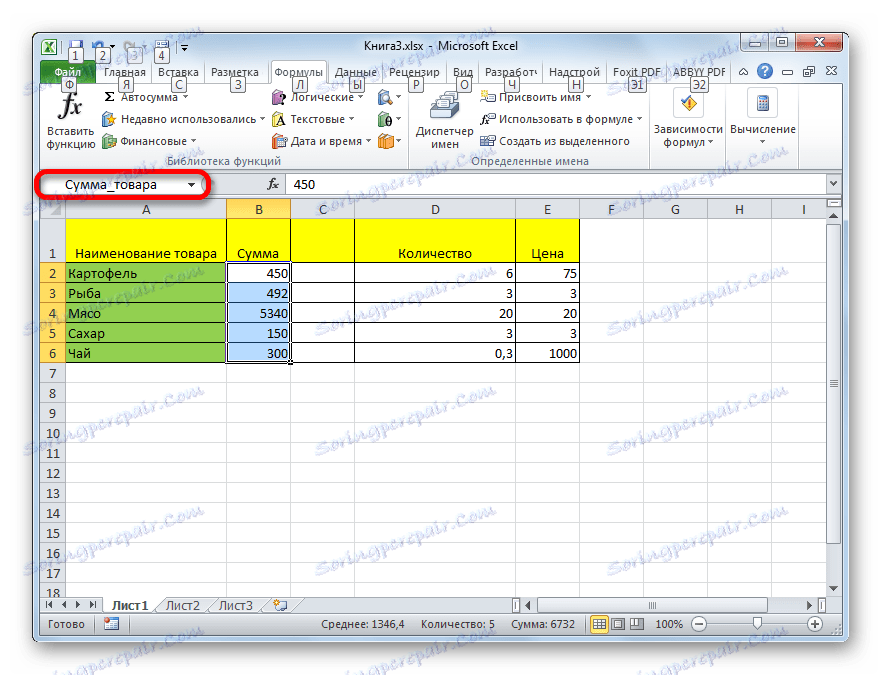882x675 pixels.
Task: Enable Page Break Preview mode
Action: tap(637, 623)
